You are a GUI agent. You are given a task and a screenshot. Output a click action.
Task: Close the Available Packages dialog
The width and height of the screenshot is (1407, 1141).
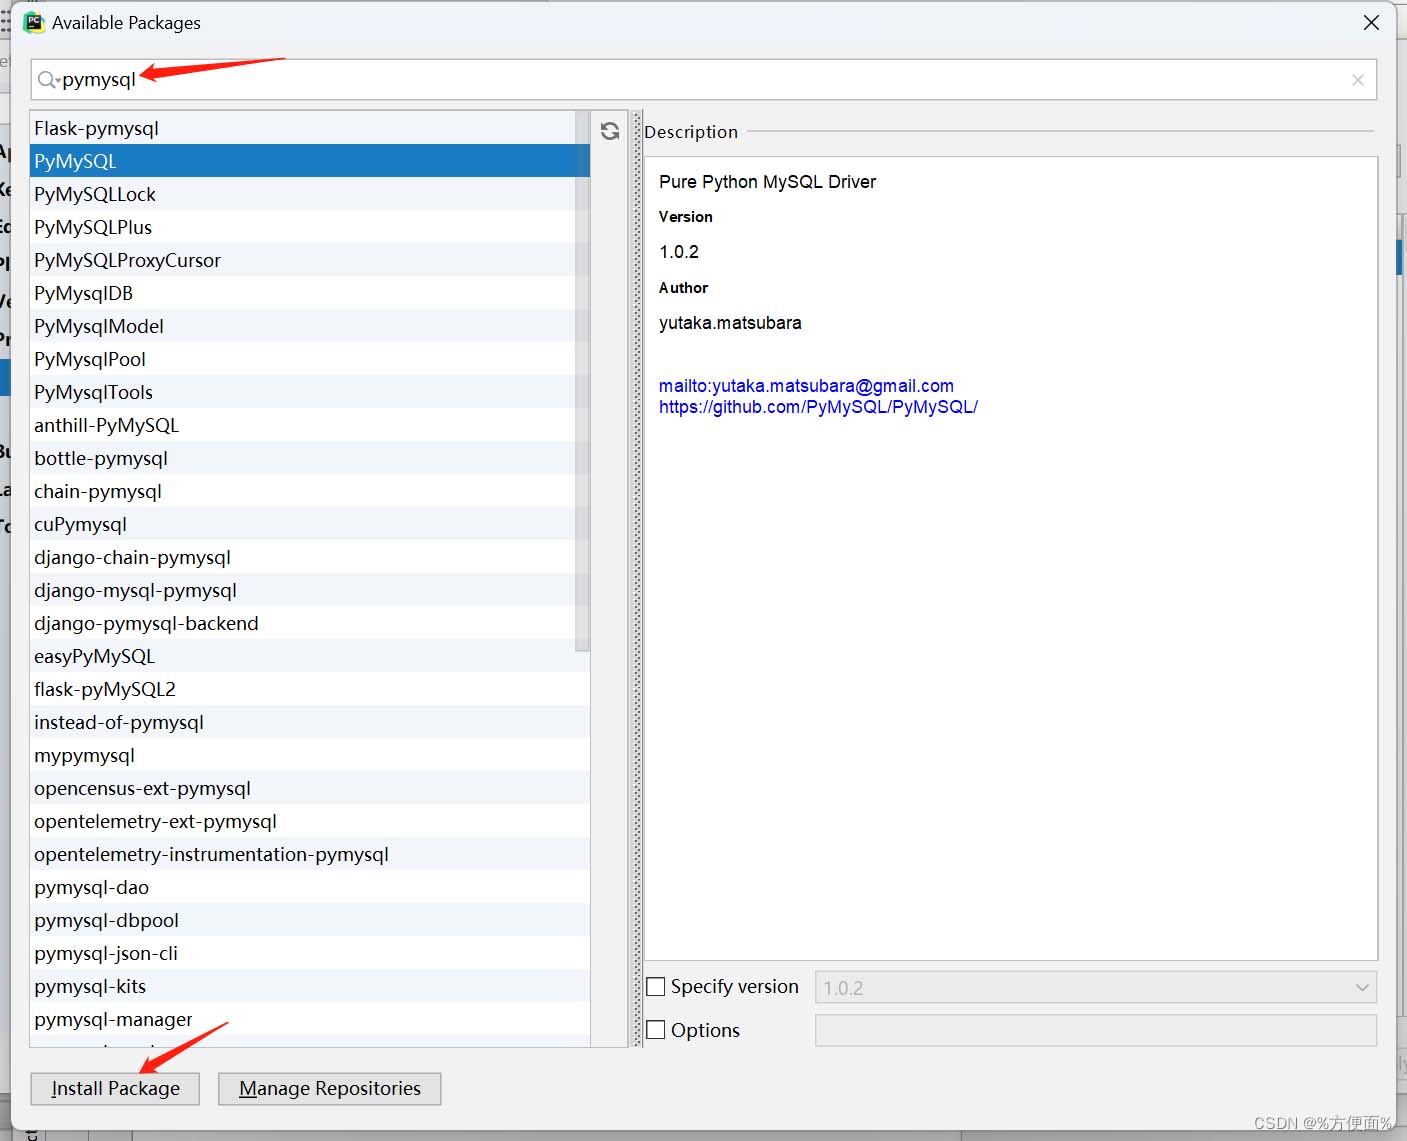[1371, 22]
